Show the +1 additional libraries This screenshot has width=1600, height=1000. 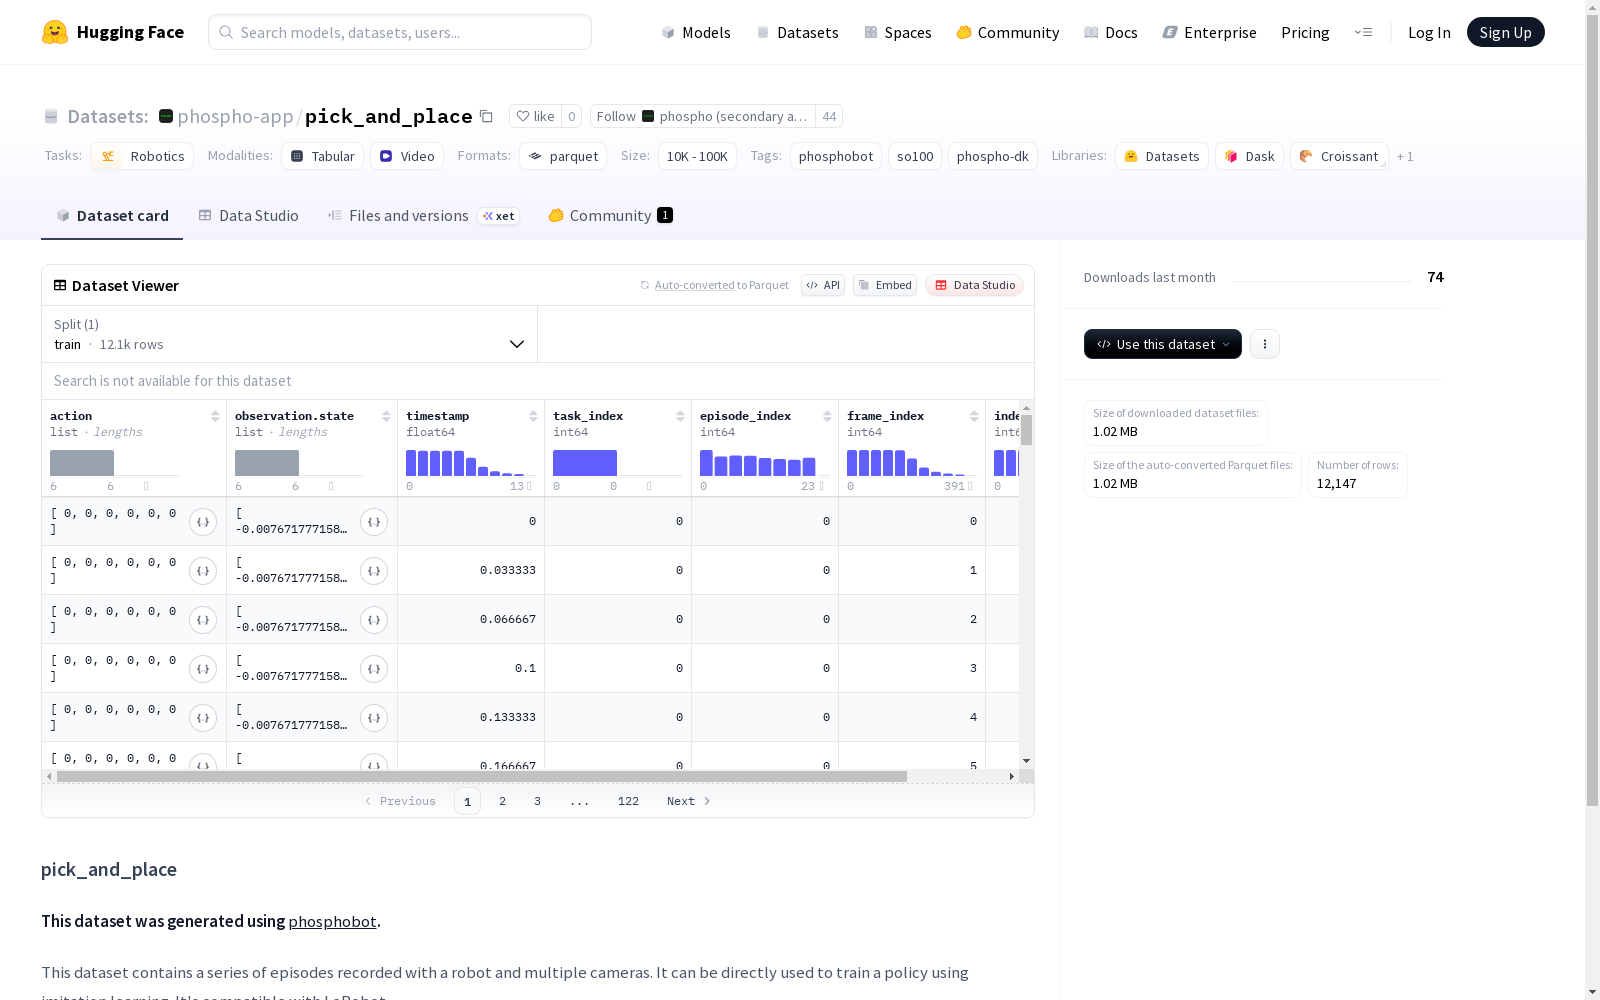pos(1405,156)
